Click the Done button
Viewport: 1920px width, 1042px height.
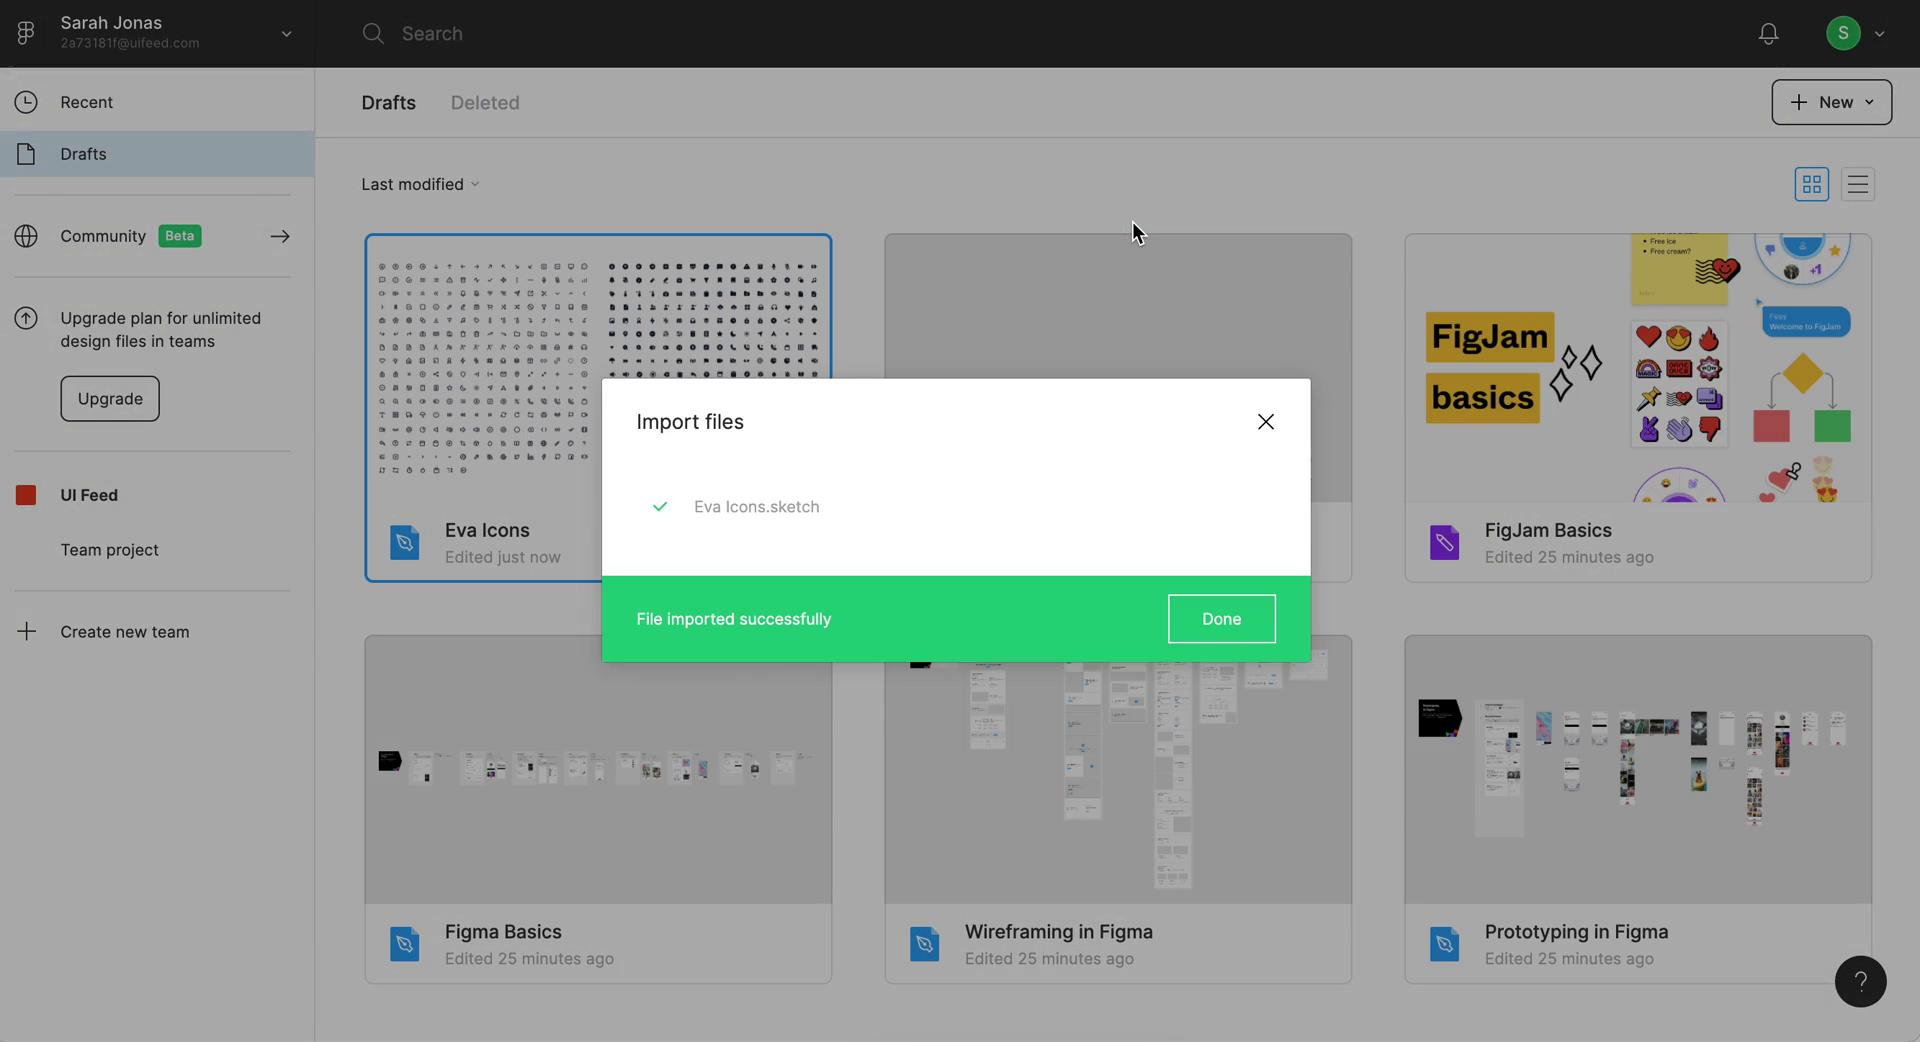click(1221, 619)
